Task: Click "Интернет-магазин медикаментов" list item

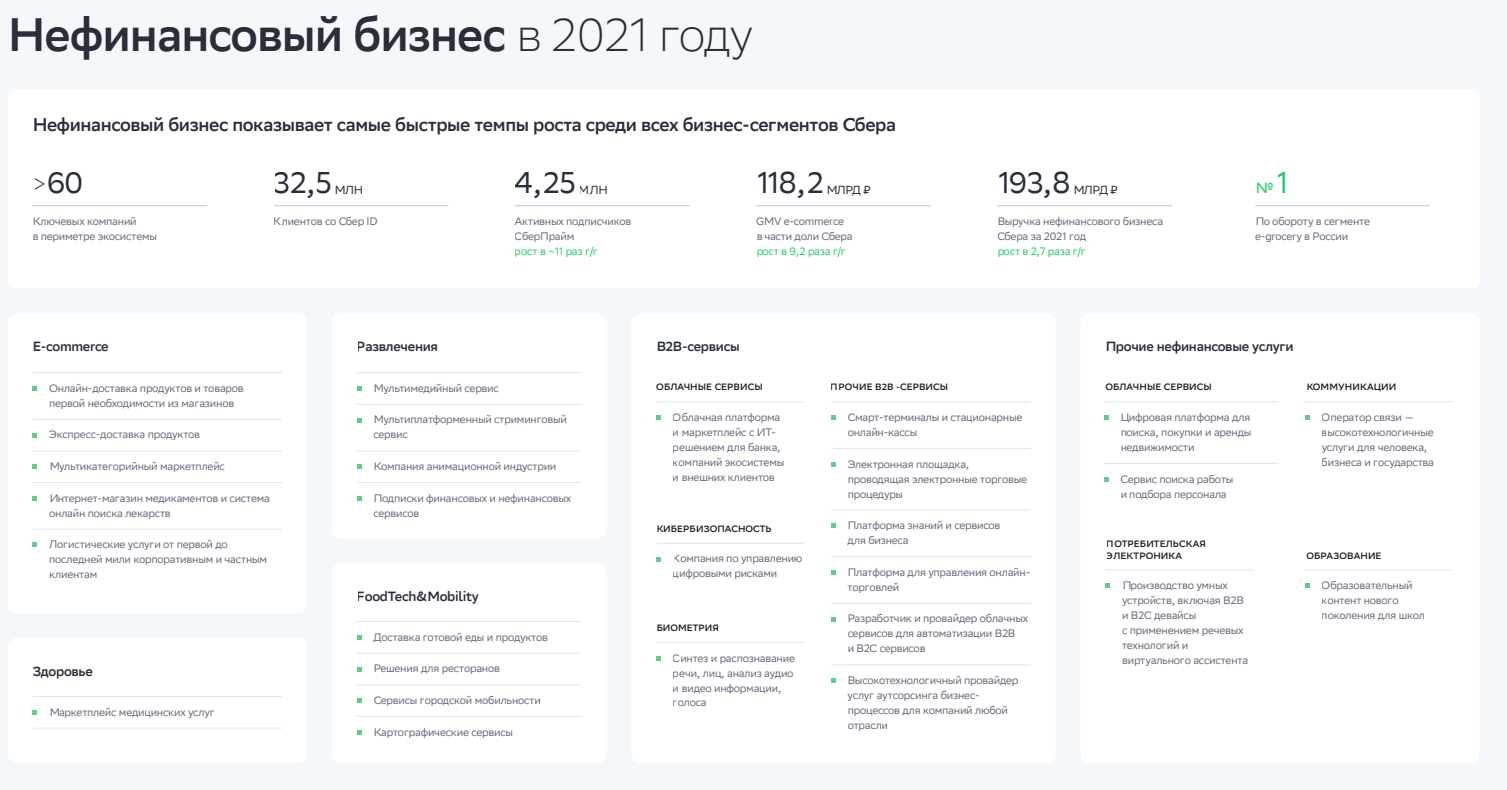Action: 159,505
